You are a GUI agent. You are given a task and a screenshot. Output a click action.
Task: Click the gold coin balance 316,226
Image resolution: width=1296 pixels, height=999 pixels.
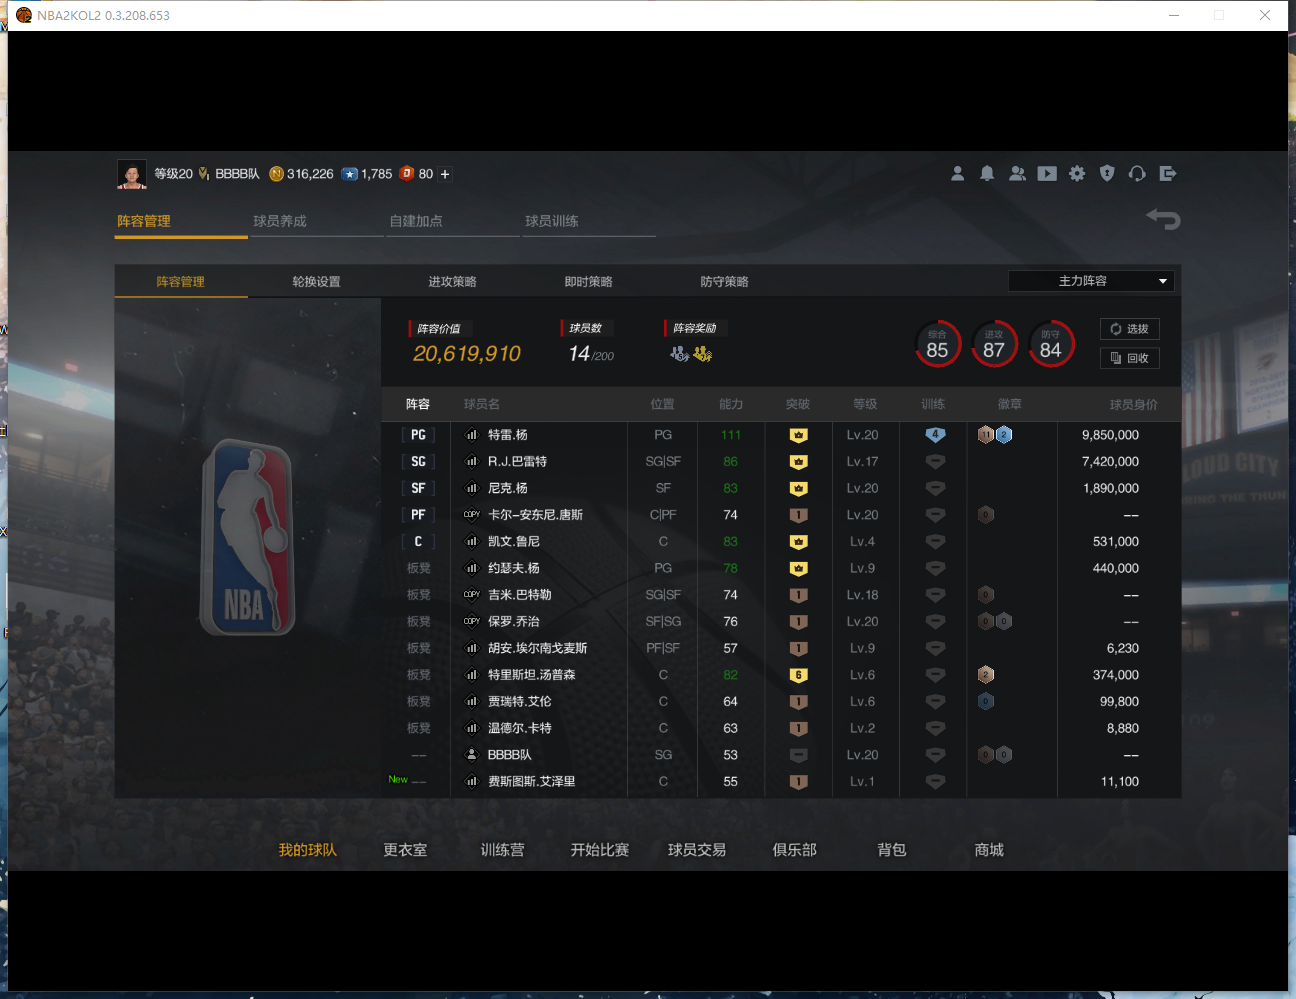tap(302, 174)
